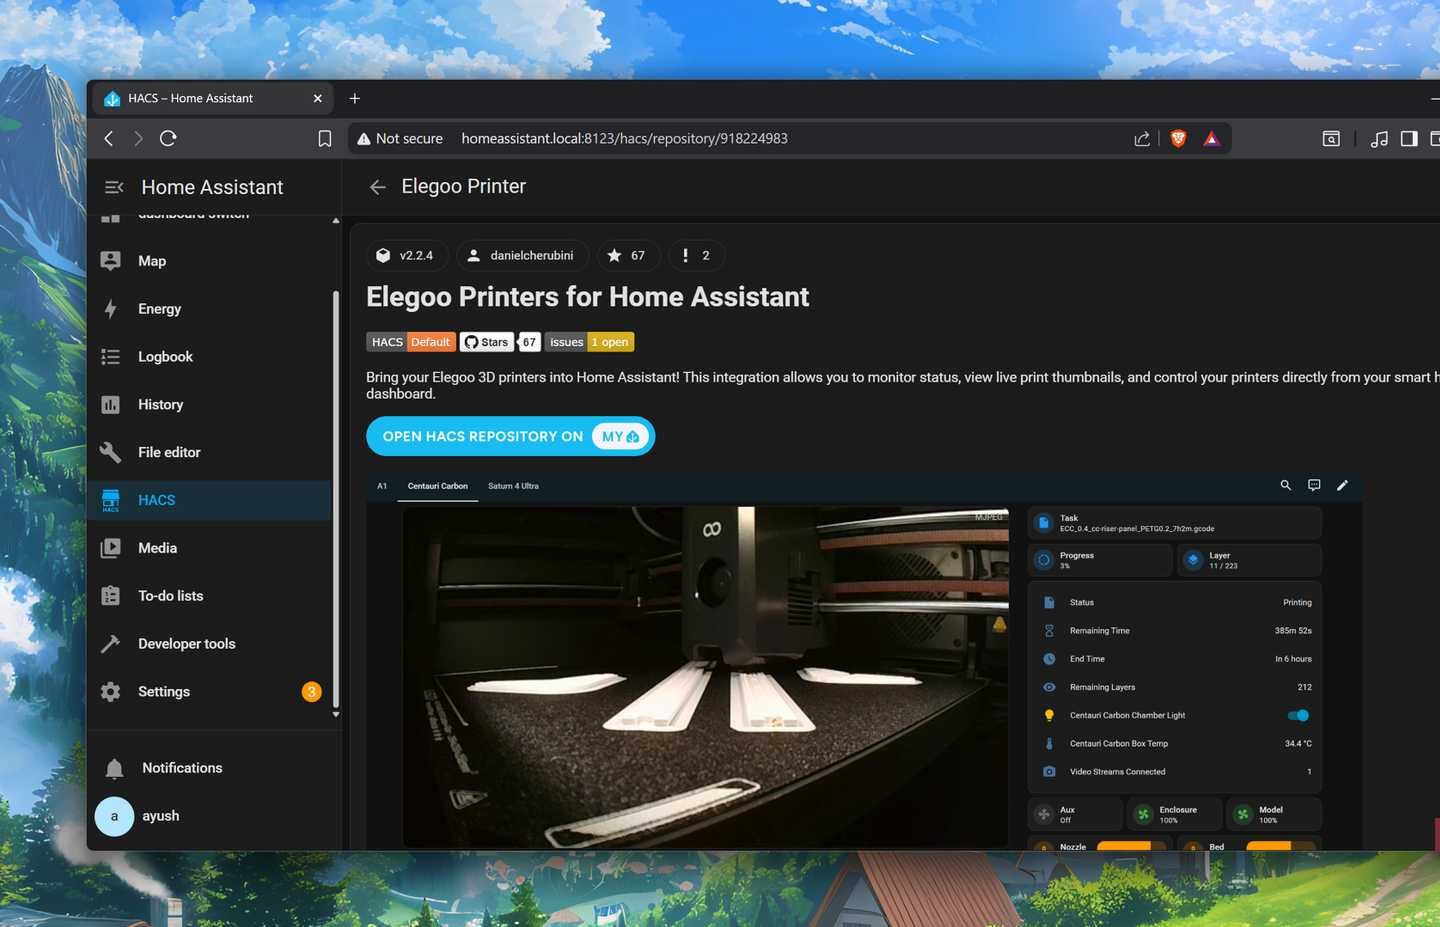Screen dimensions: 1440x927
Task: Open HACS in the sidebar
Action: [156, 500]
